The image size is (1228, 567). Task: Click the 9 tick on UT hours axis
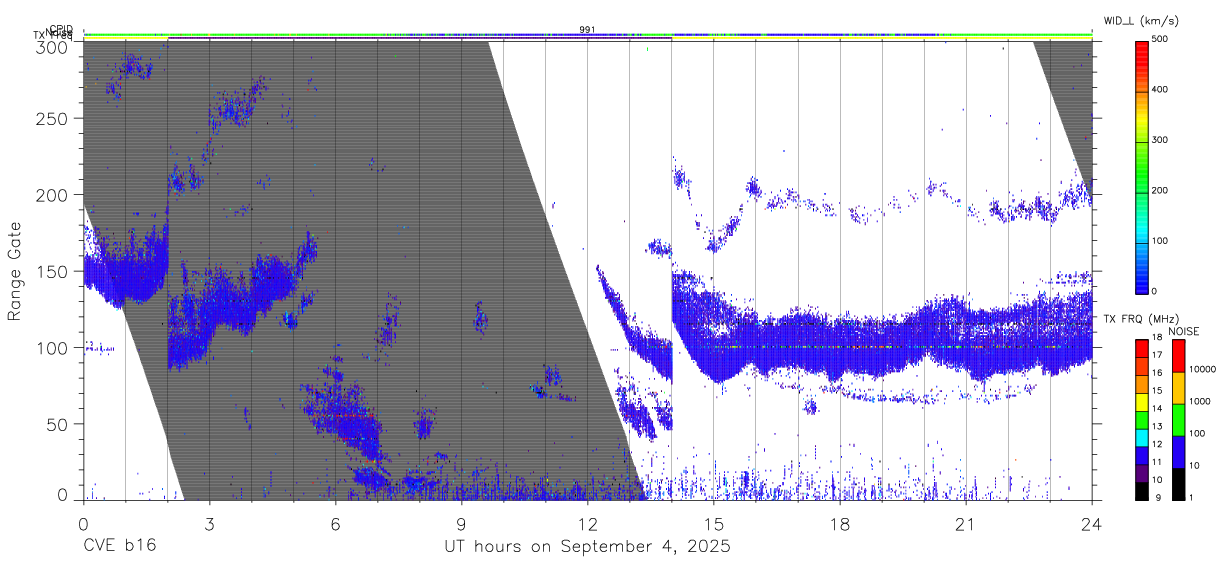pyautogui.click(x=461, y=523)
